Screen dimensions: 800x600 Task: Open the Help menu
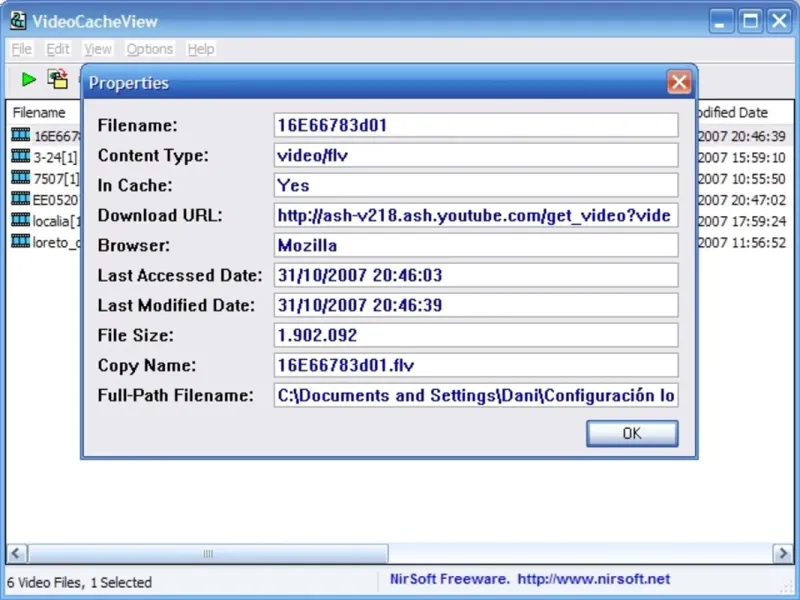201,49
